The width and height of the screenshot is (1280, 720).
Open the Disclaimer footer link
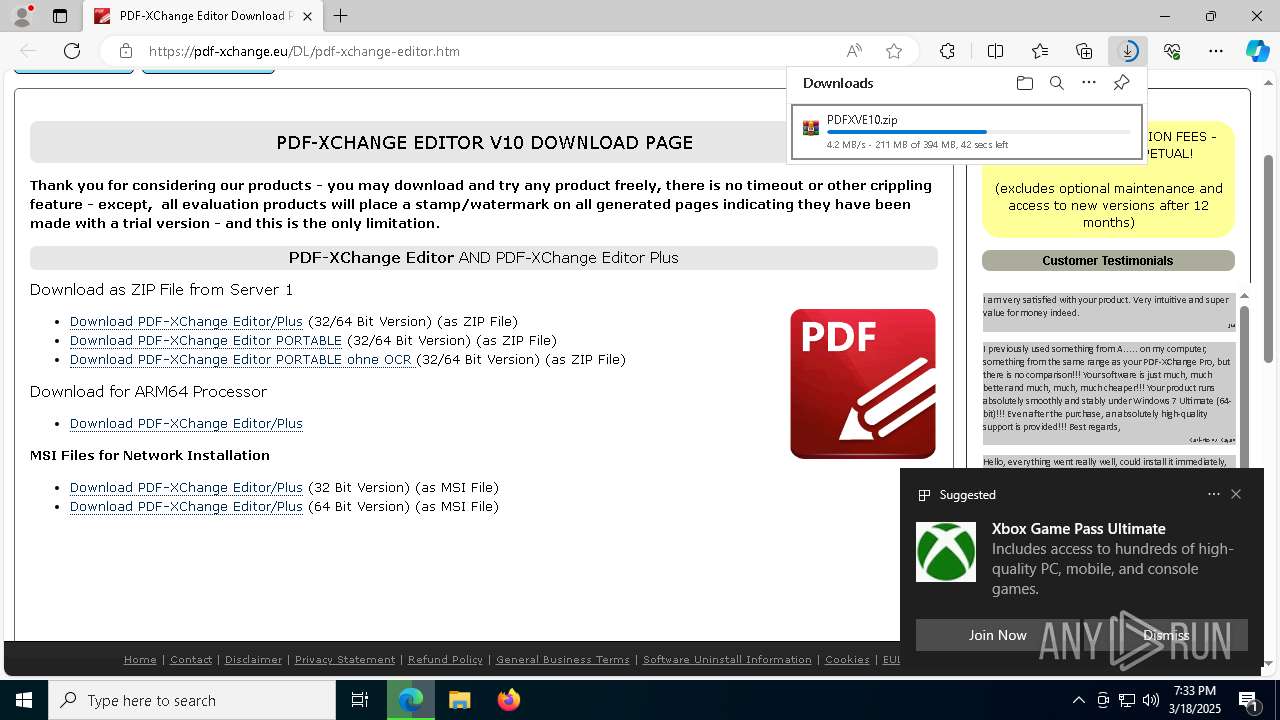click(253, 659)
